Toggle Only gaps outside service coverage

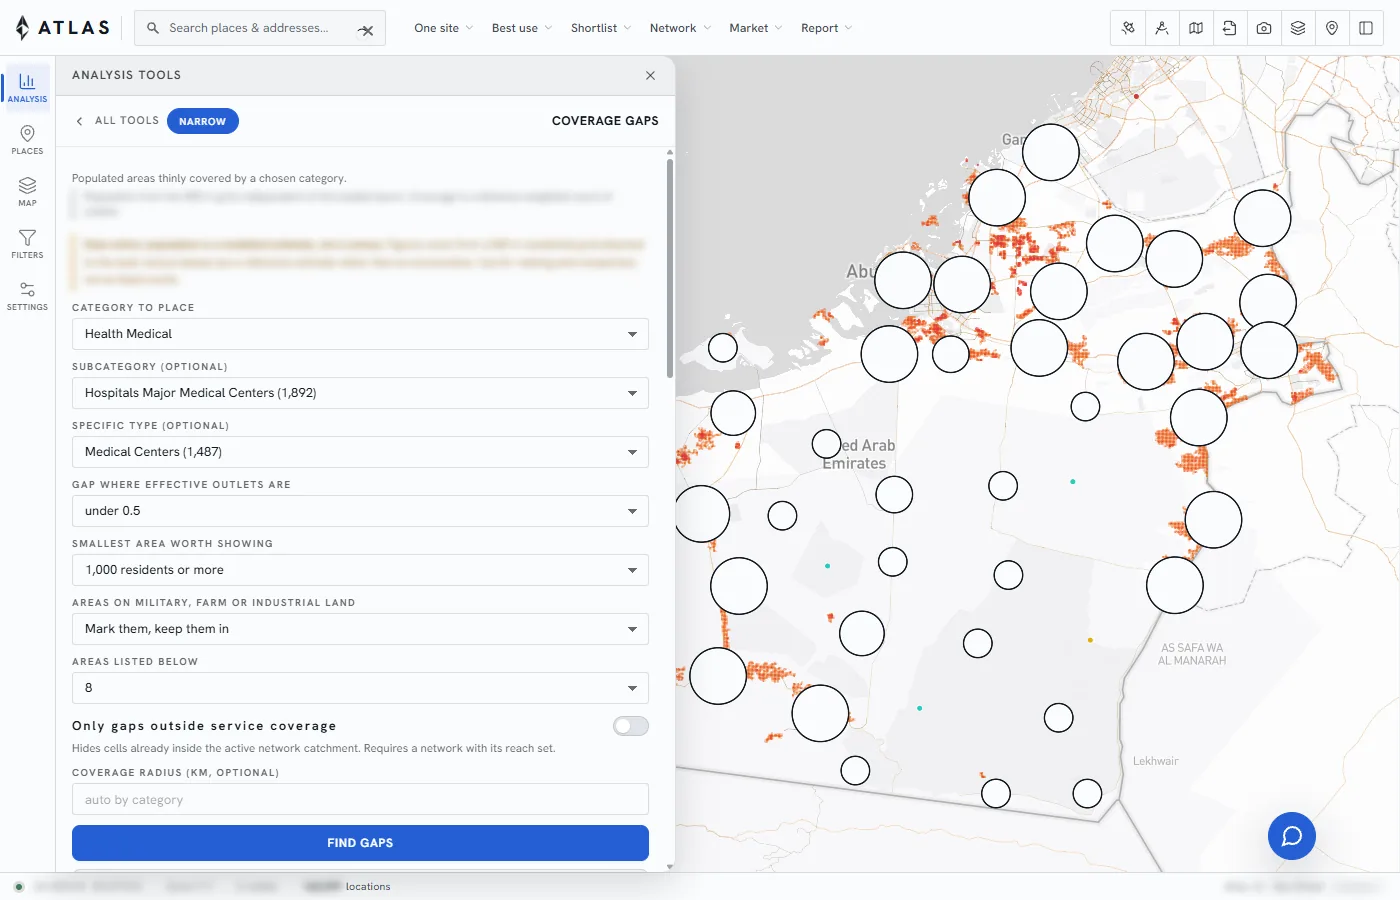click(631, 726)
